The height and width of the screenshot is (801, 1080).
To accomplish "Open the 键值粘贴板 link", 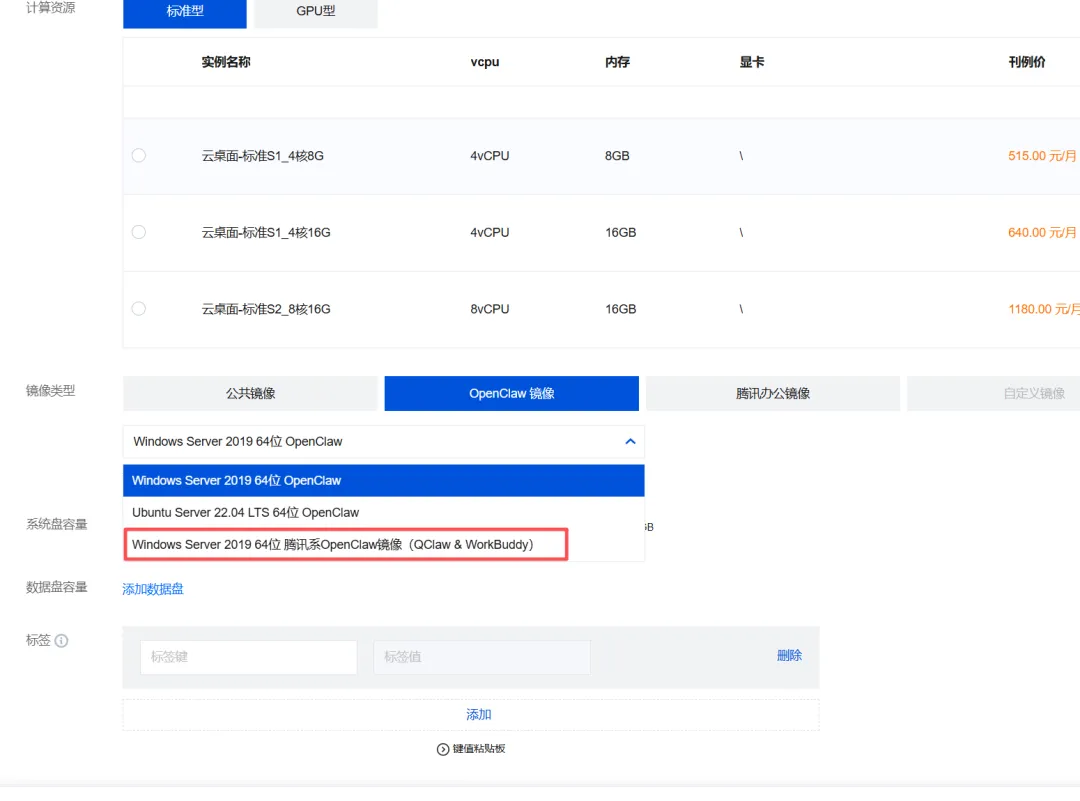I will [479, 749].
